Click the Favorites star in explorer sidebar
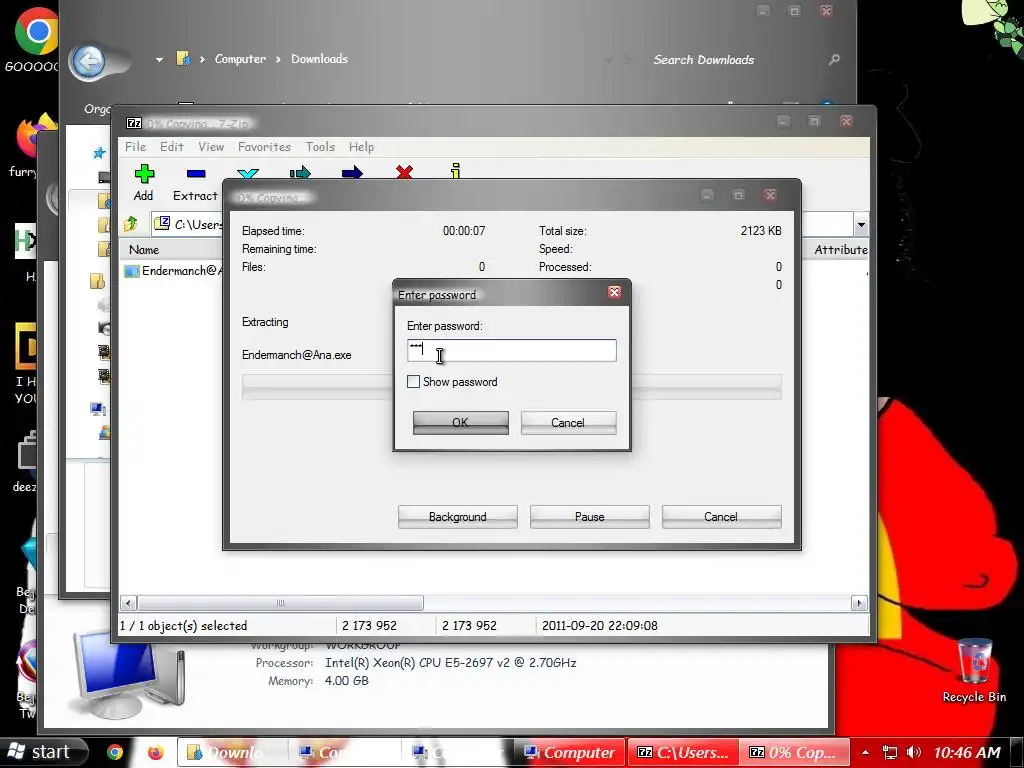This screenshot has height=768, width=1024. (x=99, y=153)
